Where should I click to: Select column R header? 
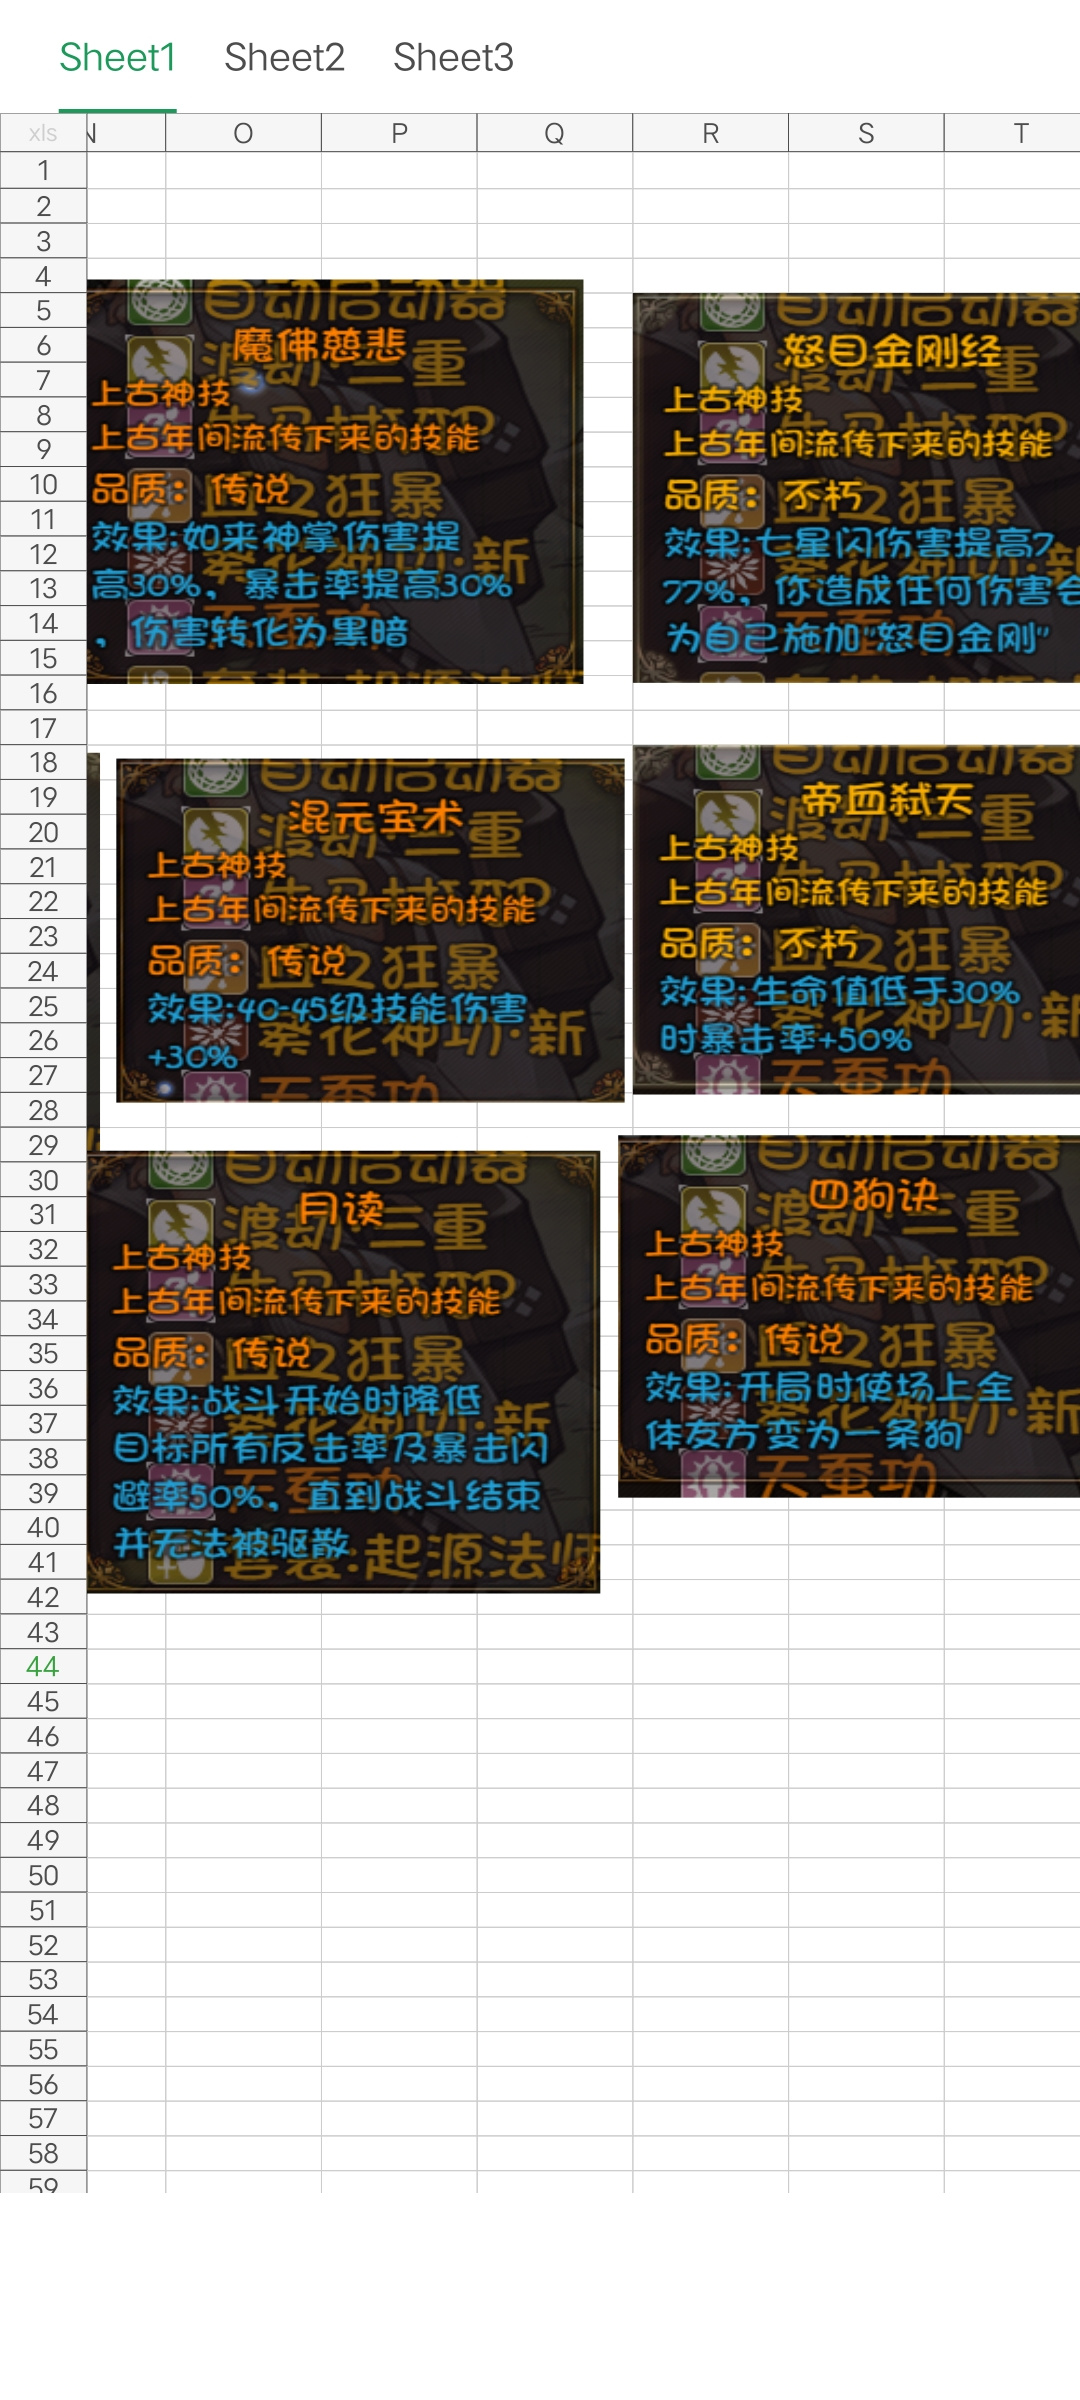tap(711, 133)
